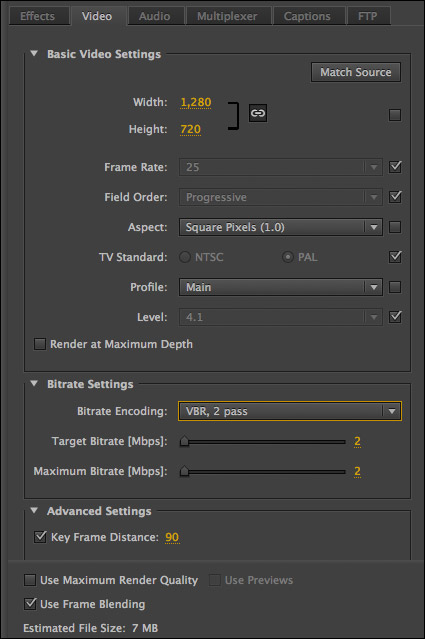Collapse the Advanced Settings section
425x639 pixels.
pyautogui.click(x=34, y=510)
